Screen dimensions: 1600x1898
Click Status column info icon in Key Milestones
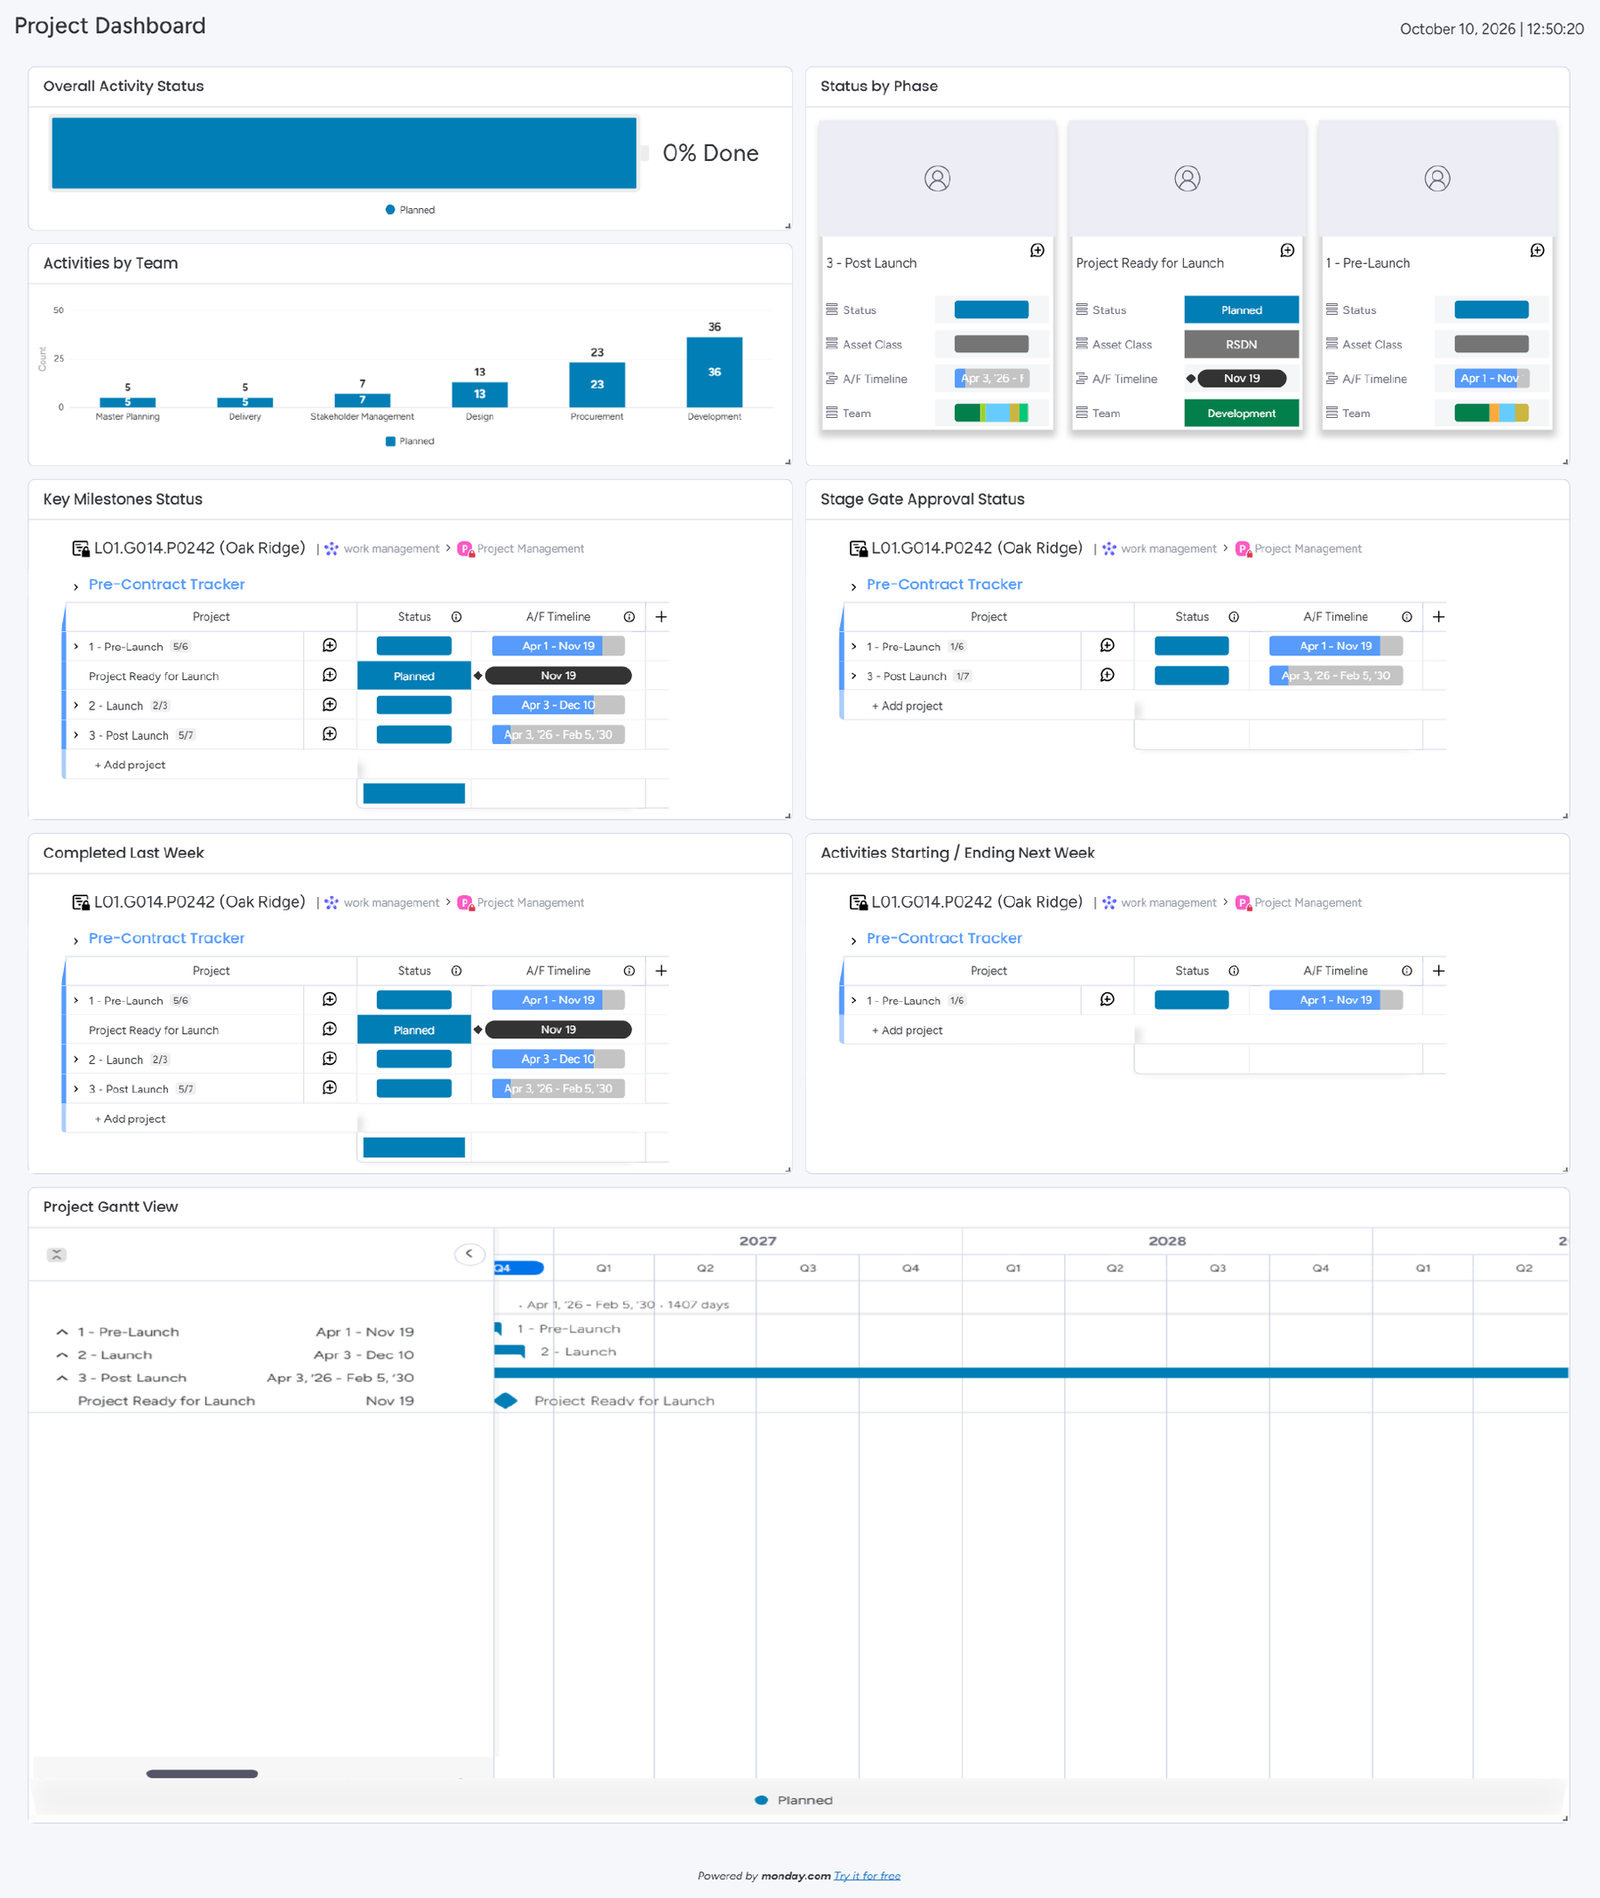[456, 617]
